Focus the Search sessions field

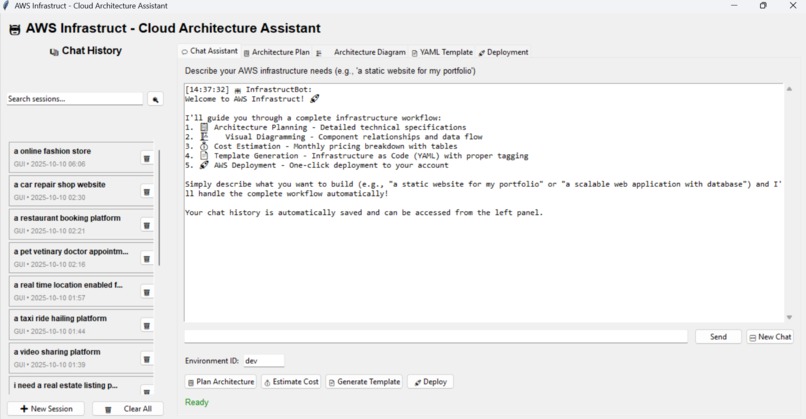click(x=75, y=99)
